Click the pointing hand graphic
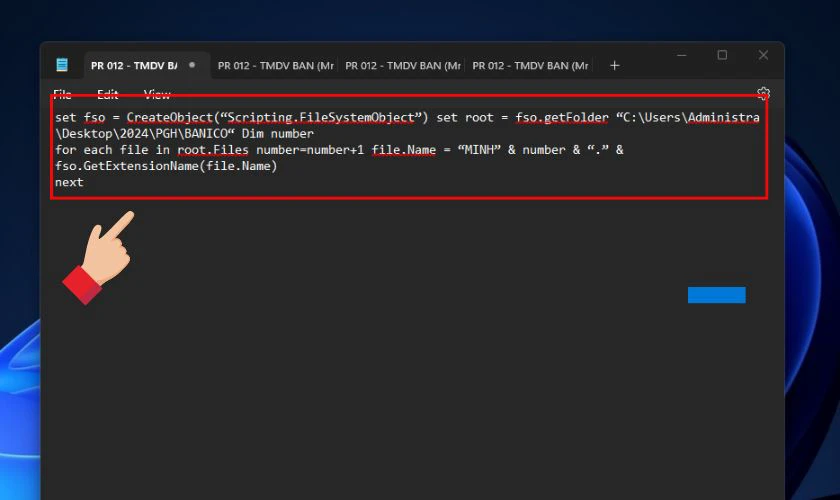 tap(103, 254)
